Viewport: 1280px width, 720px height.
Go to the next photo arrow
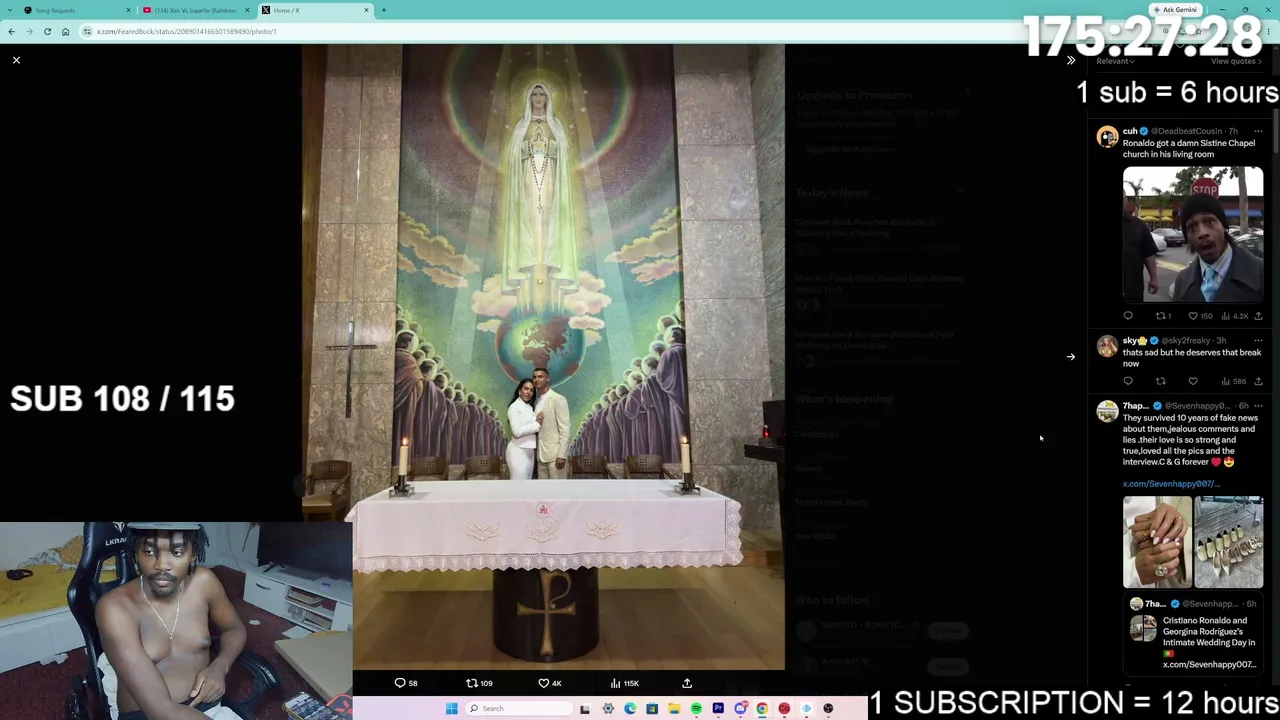coord(1071,356)
